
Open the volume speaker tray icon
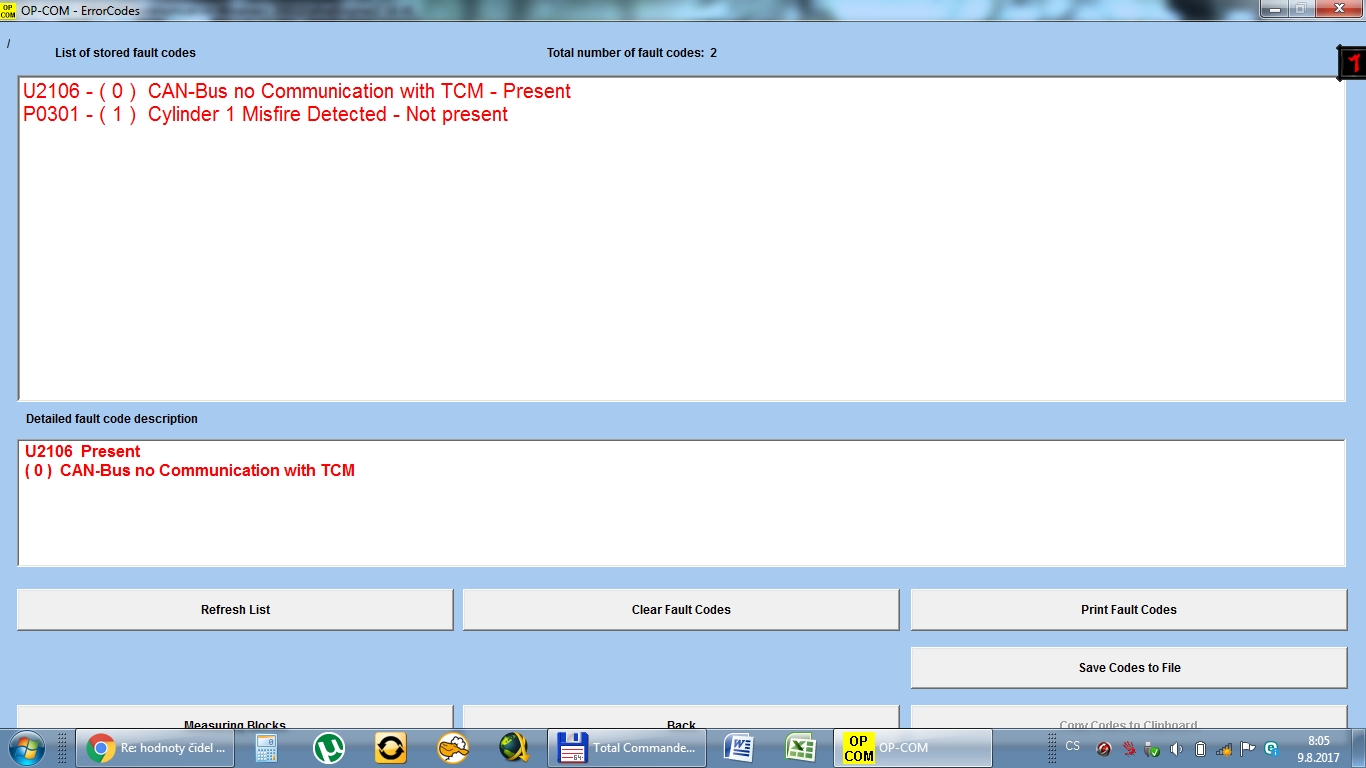click(x=1176, y=748)
